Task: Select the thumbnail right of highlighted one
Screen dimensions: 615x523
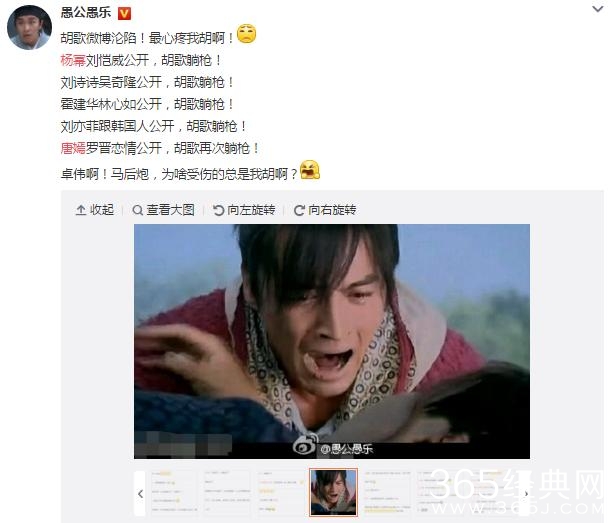Action: tap(387, 492)
